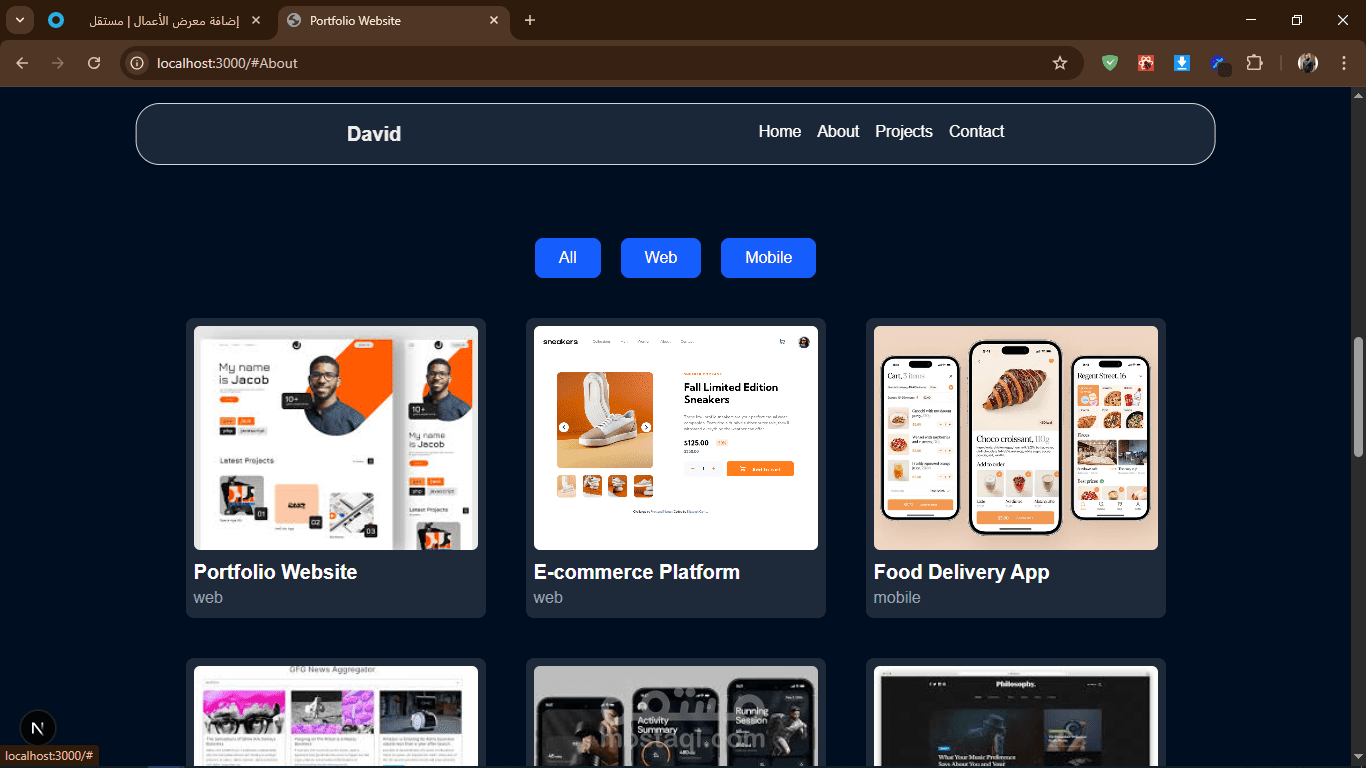Open the red extension icon in toolbar
The height and width of the screenshot is (768, 1366).
tap(1146, 63)
